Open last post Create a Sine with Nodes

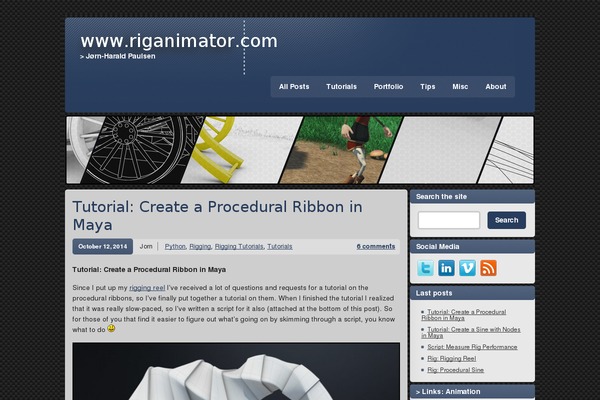[x=471, y=332]
